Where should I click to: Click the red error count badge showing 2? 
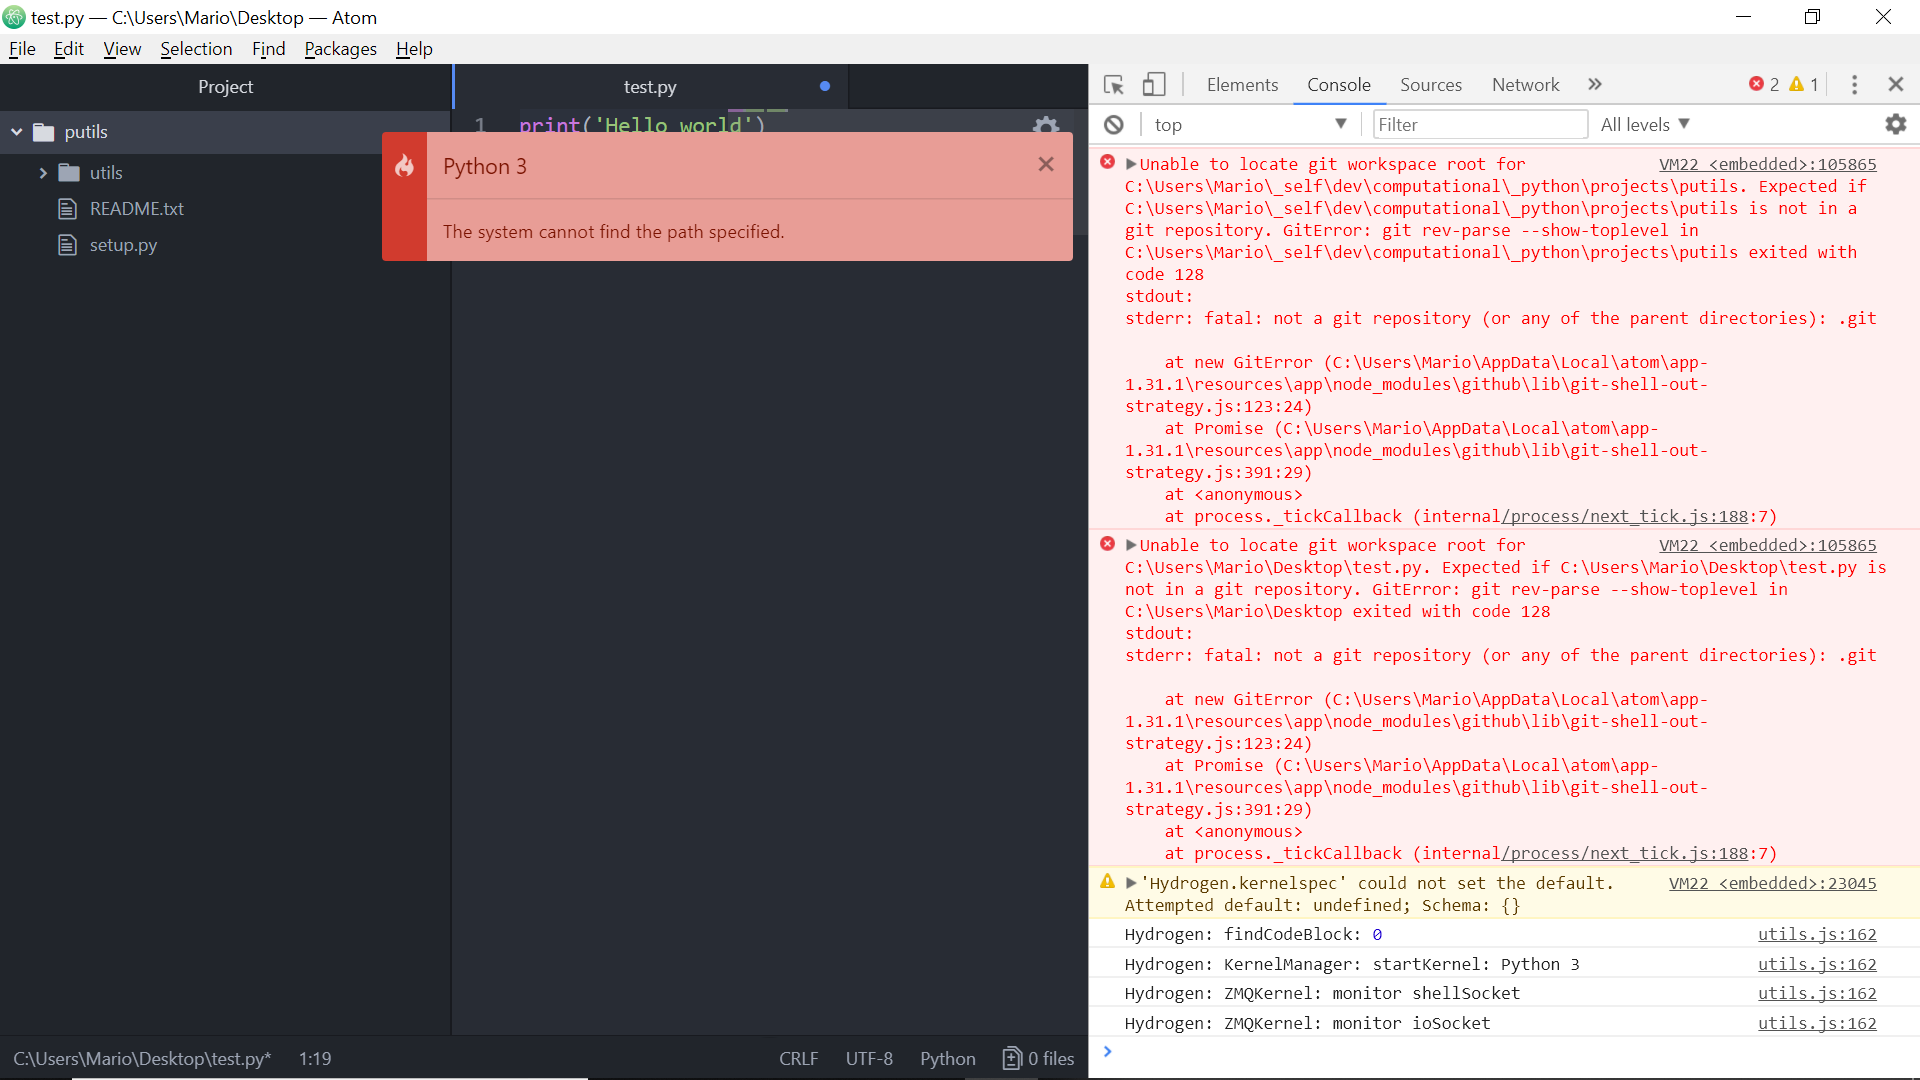point(1765,84)
